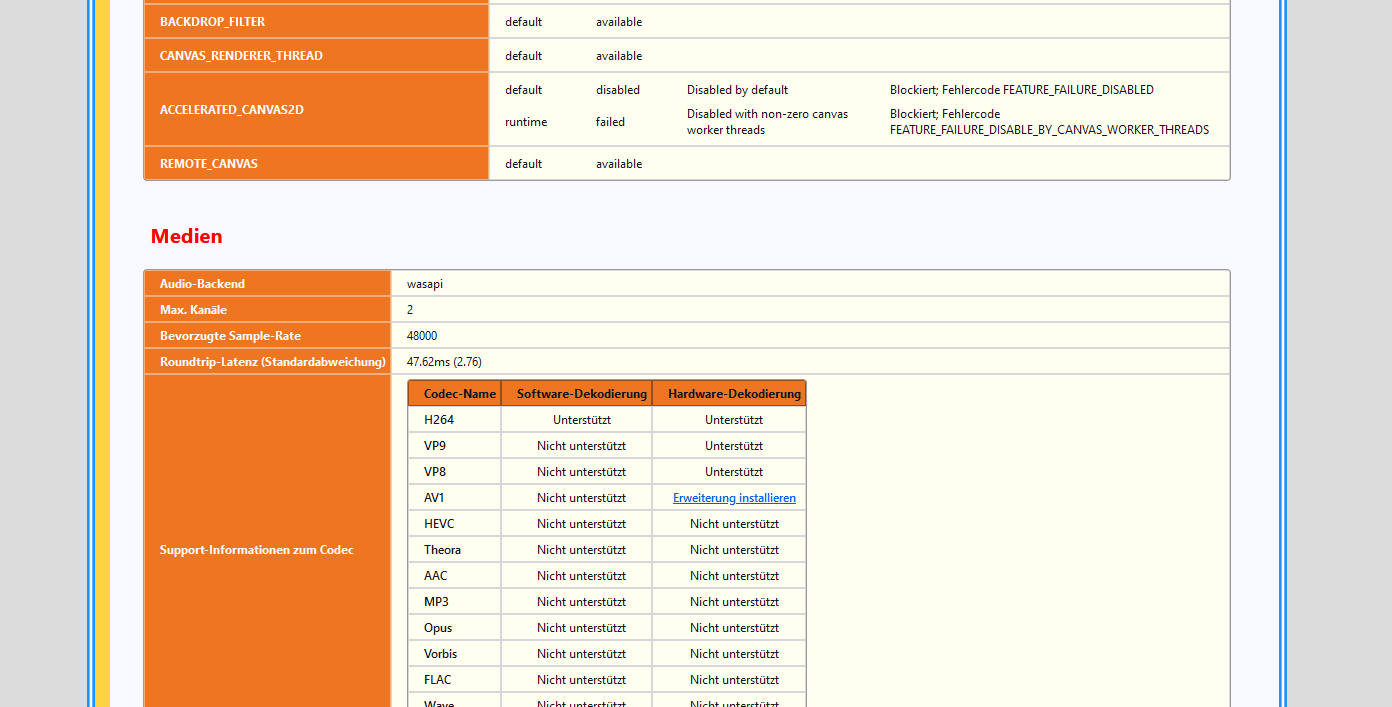
Task: Select the Theora codec name cell
Action: [x=442, y=550]
